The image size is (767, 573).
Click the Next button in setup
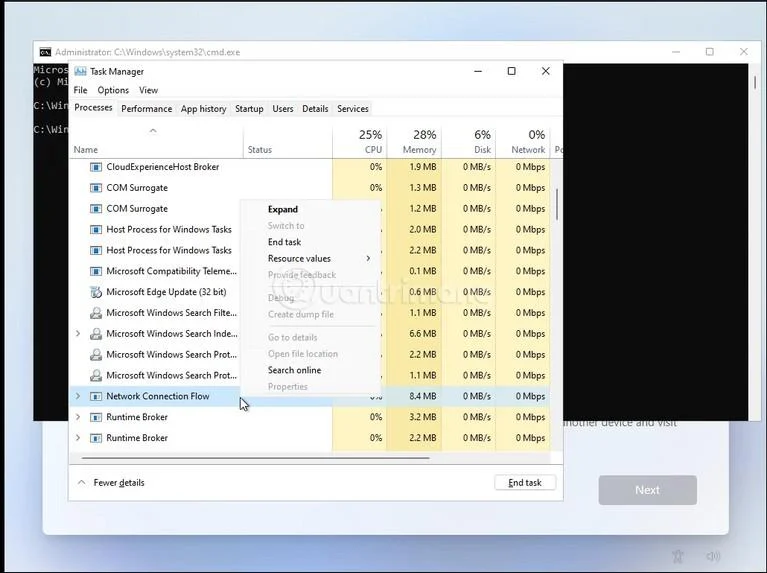[x=648, y=490]
